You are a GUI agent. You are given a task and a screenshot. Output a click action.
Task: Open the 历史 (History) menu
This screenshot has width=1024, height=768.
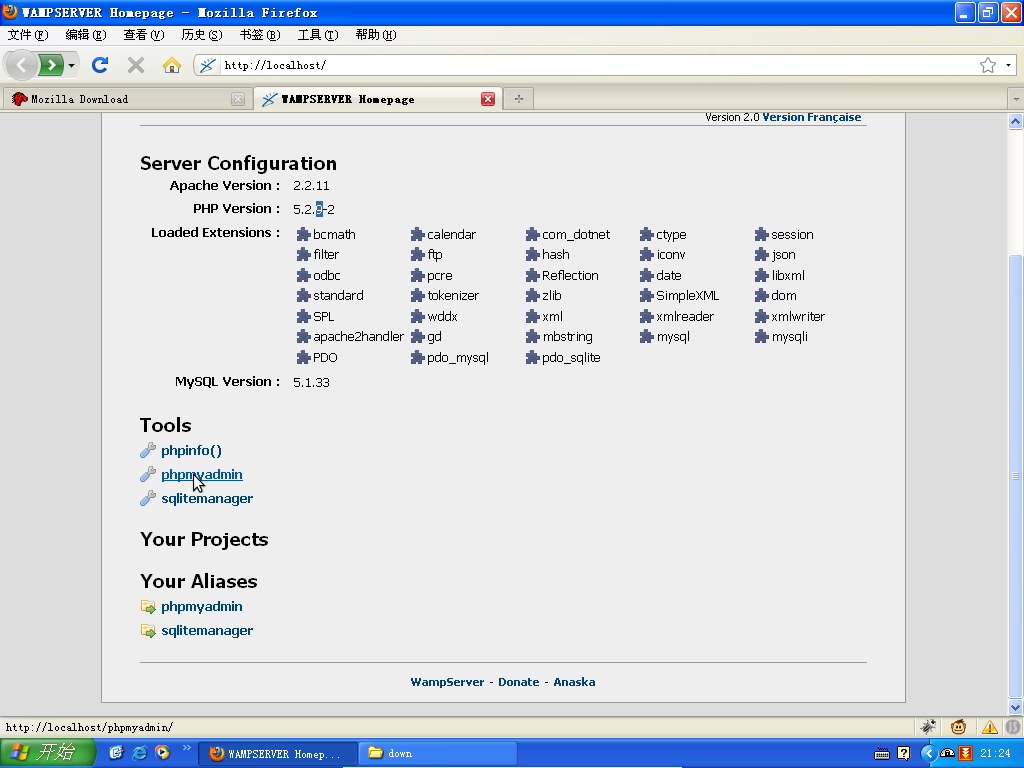tap(202, 35)
